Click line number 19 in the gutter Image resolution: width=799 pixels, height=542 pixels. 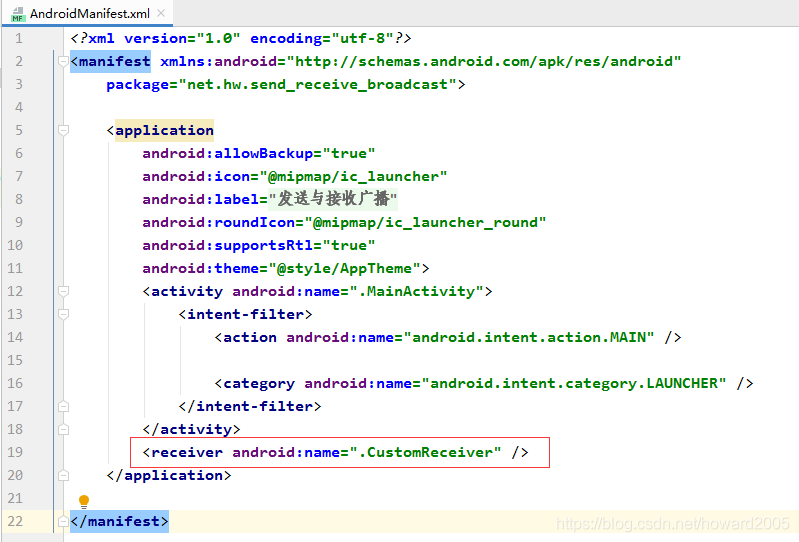(15, 452)
